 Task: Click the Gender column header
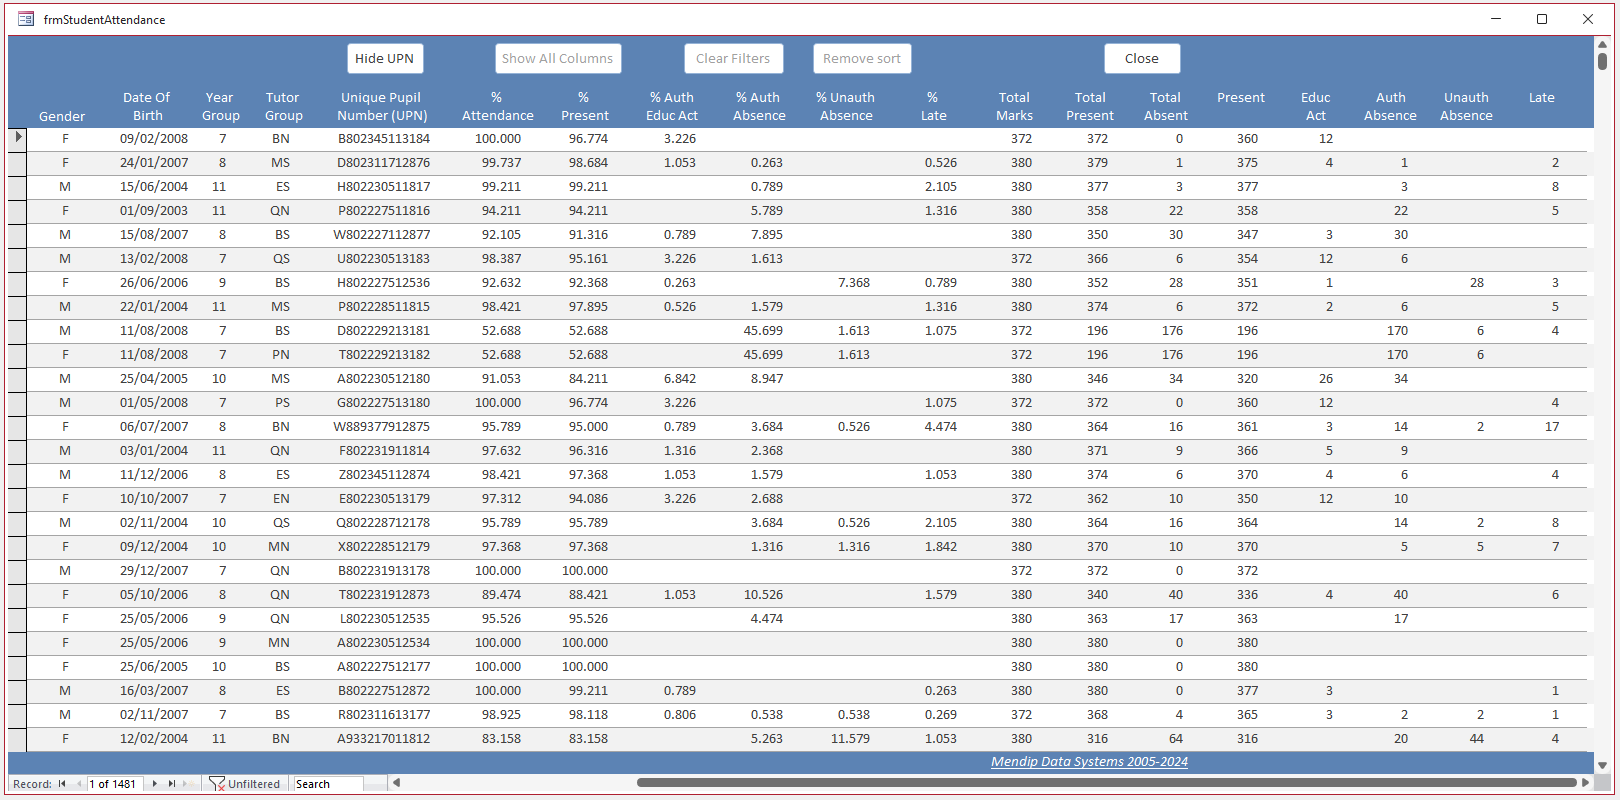pos(62,116)
